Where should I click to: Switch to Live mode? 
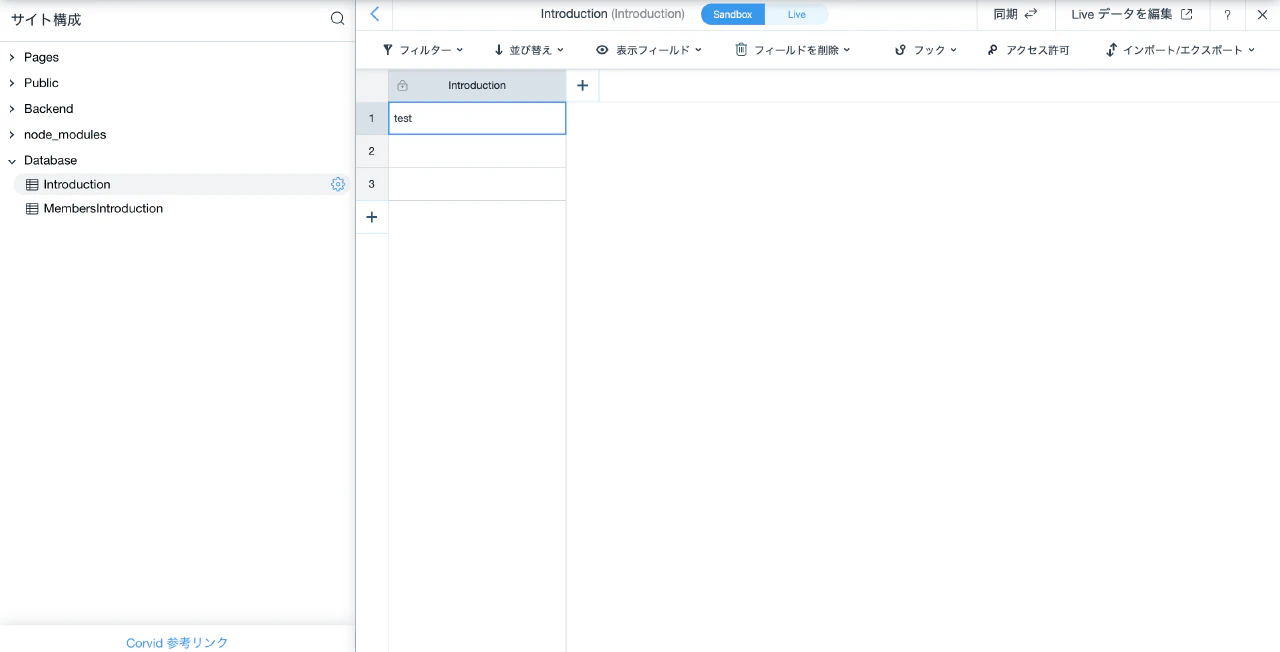pos(796,15)
